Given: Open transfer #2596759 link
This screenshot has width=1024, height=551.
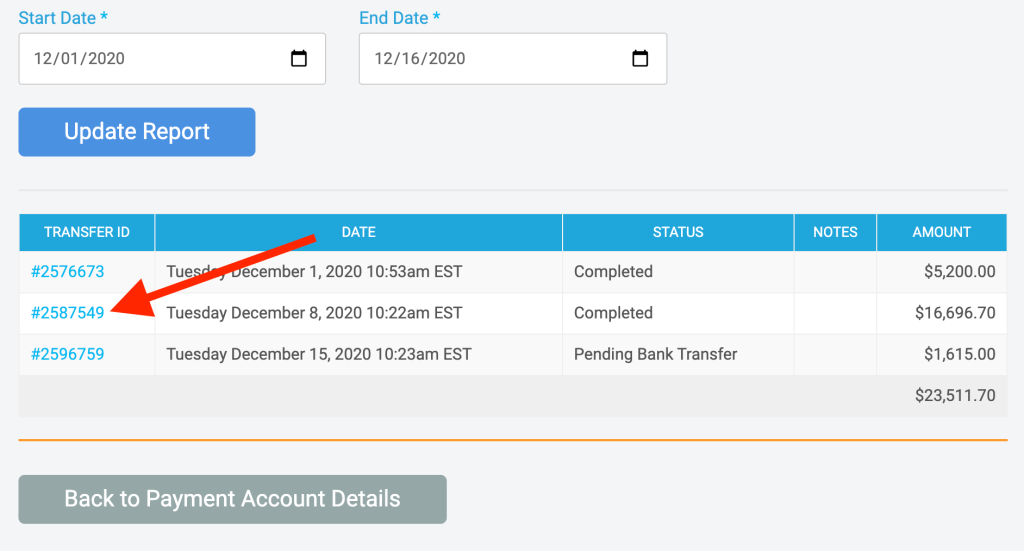Looking at the screenshot, I should click(x=67, y=354).
